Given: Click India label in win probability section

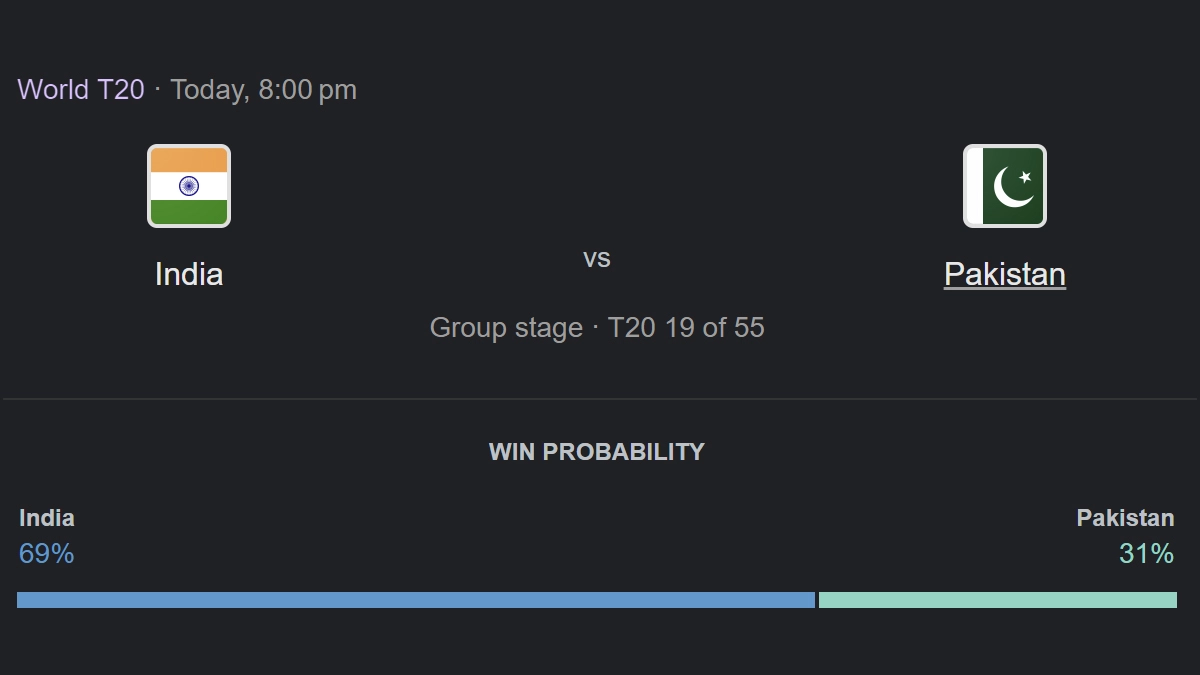Looking at the screenshot, I should pyautogui.click(x=47, y=518).
